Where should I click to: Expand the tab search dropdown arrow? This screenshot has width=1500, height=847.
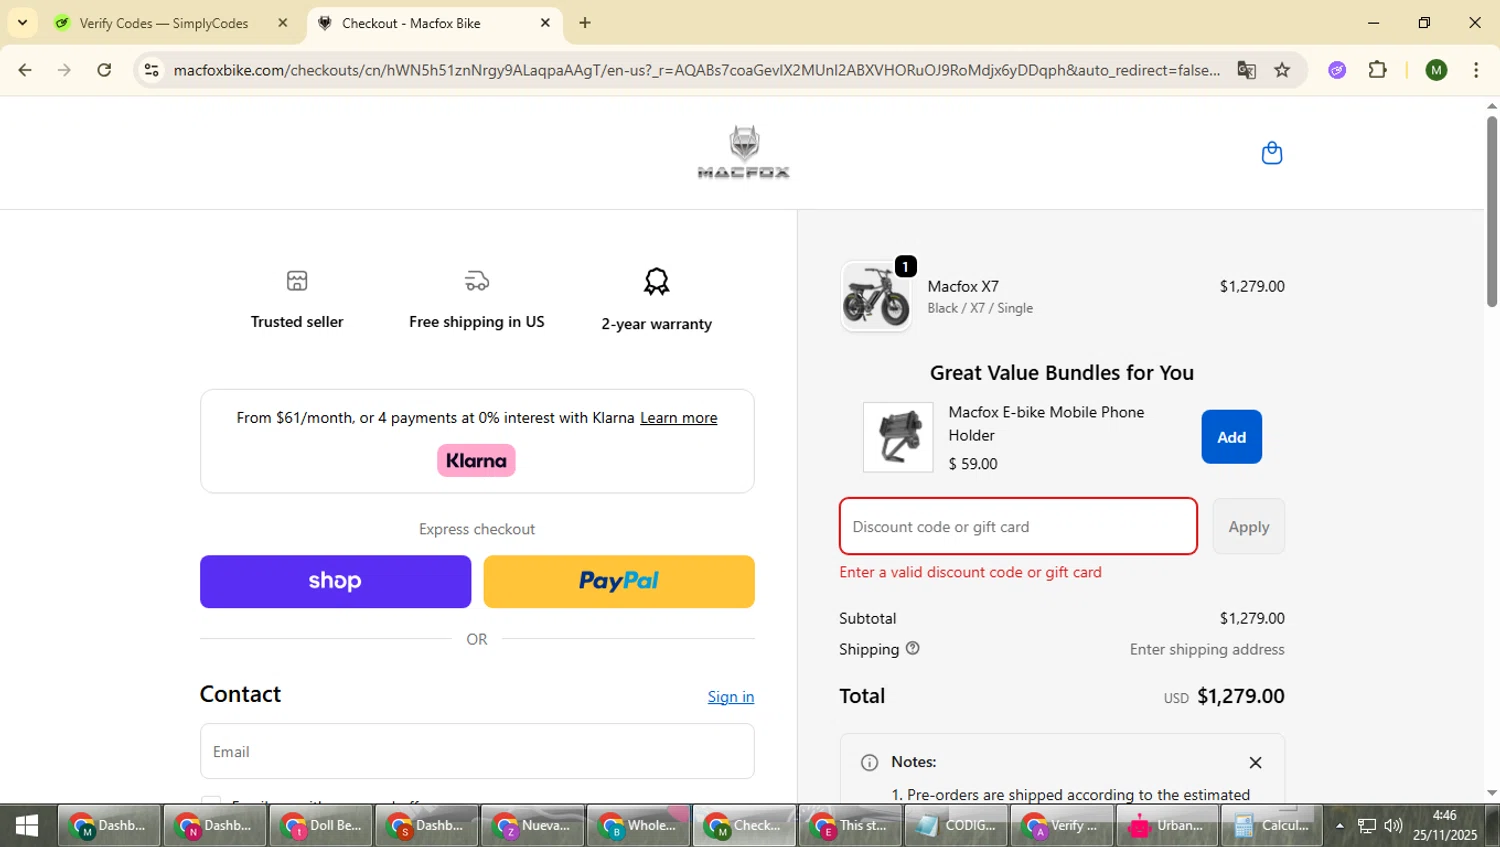point(22,22)
